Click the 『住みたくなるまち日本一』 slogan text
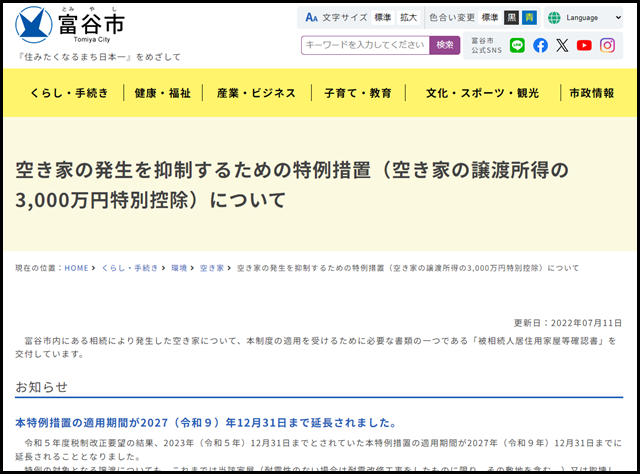640x474 pixels. pos(98,57)
